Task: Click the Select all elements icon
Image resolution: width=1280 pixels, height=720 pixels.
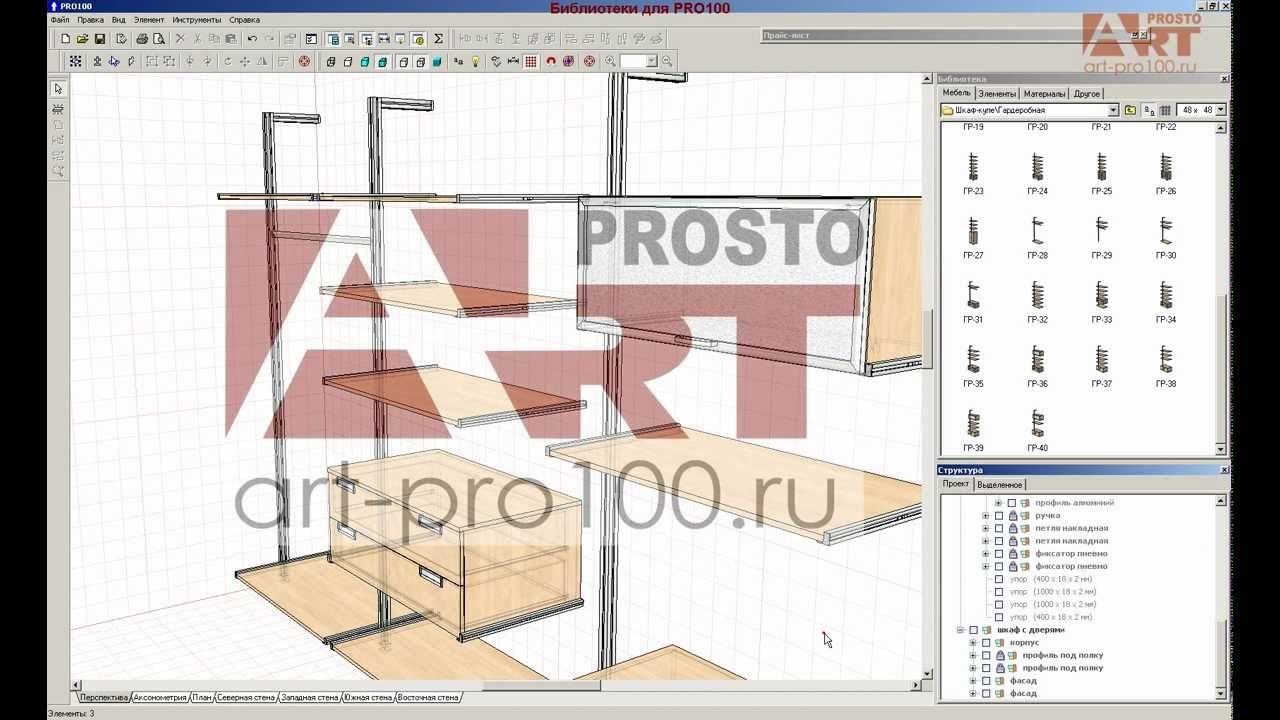Action: coord(75,61)
